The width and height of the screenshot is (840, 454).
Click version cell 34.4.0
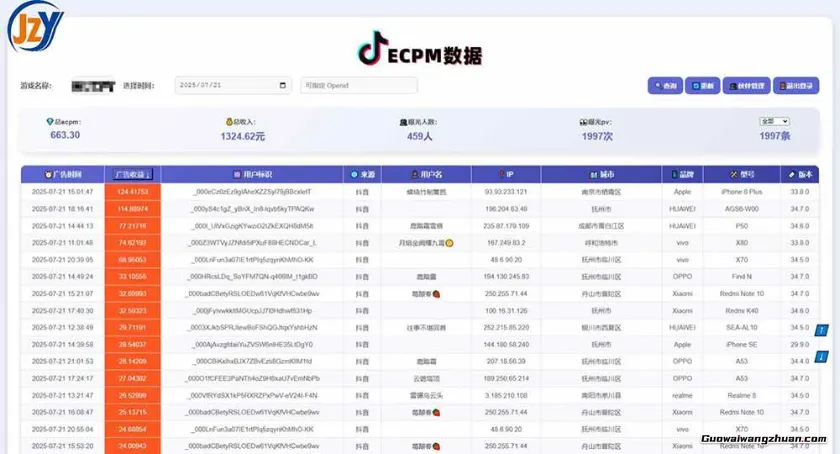point(799,361)
